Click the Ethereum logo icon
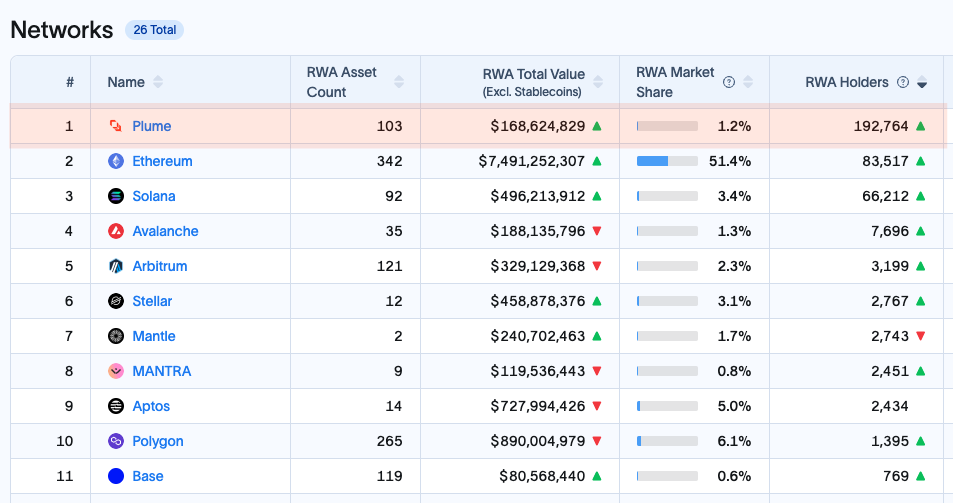Screen dimensions: 953x503 click(115, 161)
